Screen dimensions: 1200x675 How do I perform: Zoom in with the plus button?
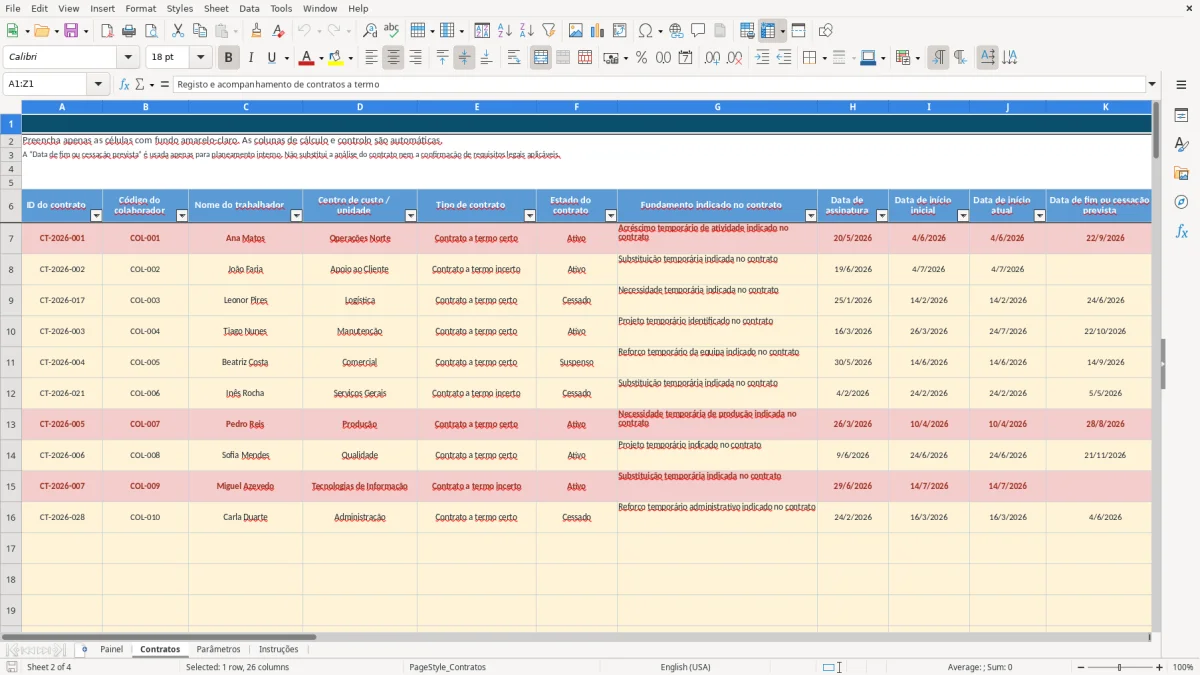pos(1160,667)
